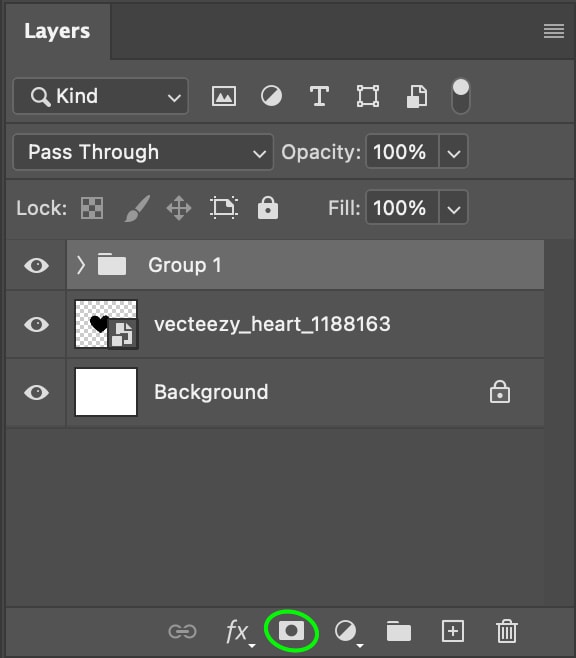Screen dimensions: 576x658
Task: Open the Opacity slider dropdown arrow
Action: click(x=454, y=152)
